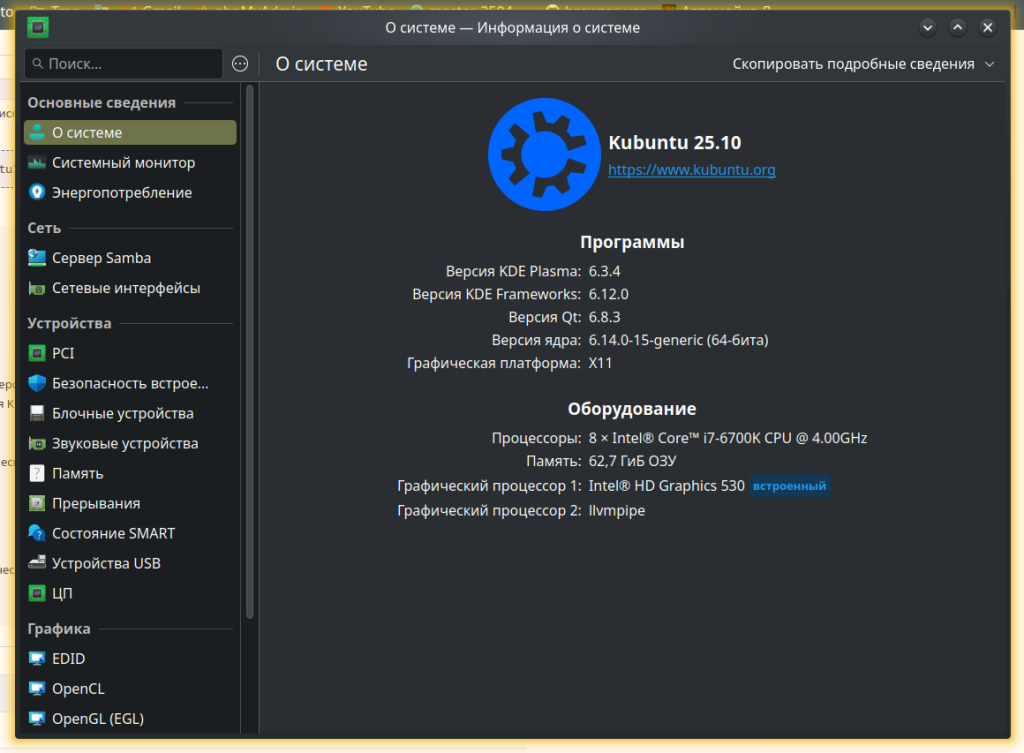
Task: Click memory value '62,7 ГиБ ОЗУ'
Action: pos(632,461)
